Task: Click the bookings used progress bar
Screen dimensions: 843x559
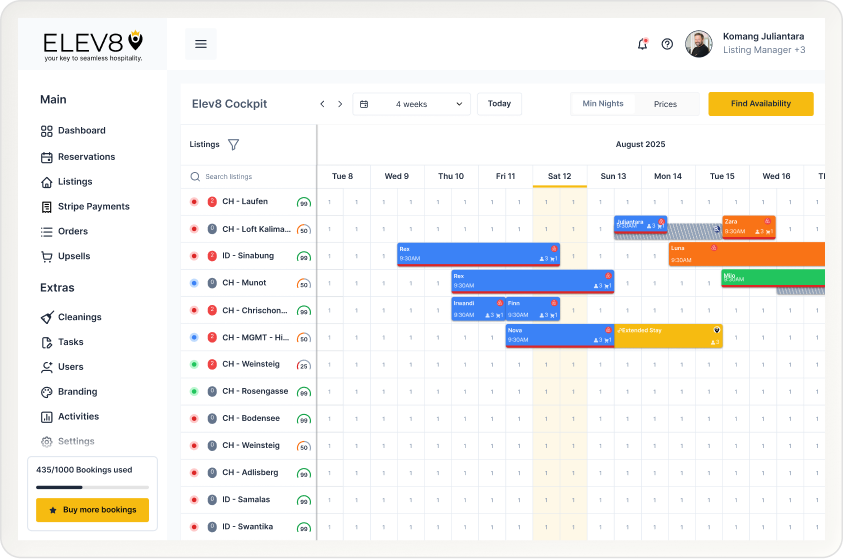Action: click(92, 487)
